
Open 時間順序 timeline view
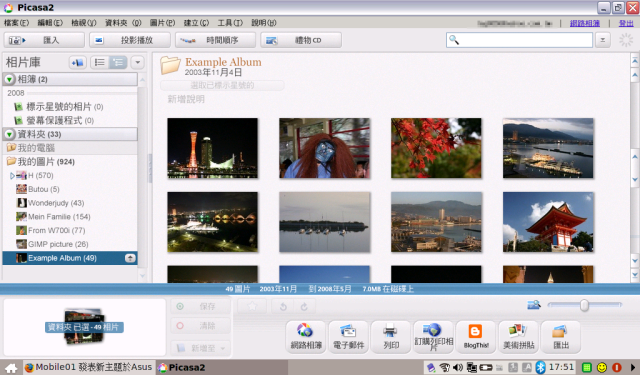click(x=216, y=40)
